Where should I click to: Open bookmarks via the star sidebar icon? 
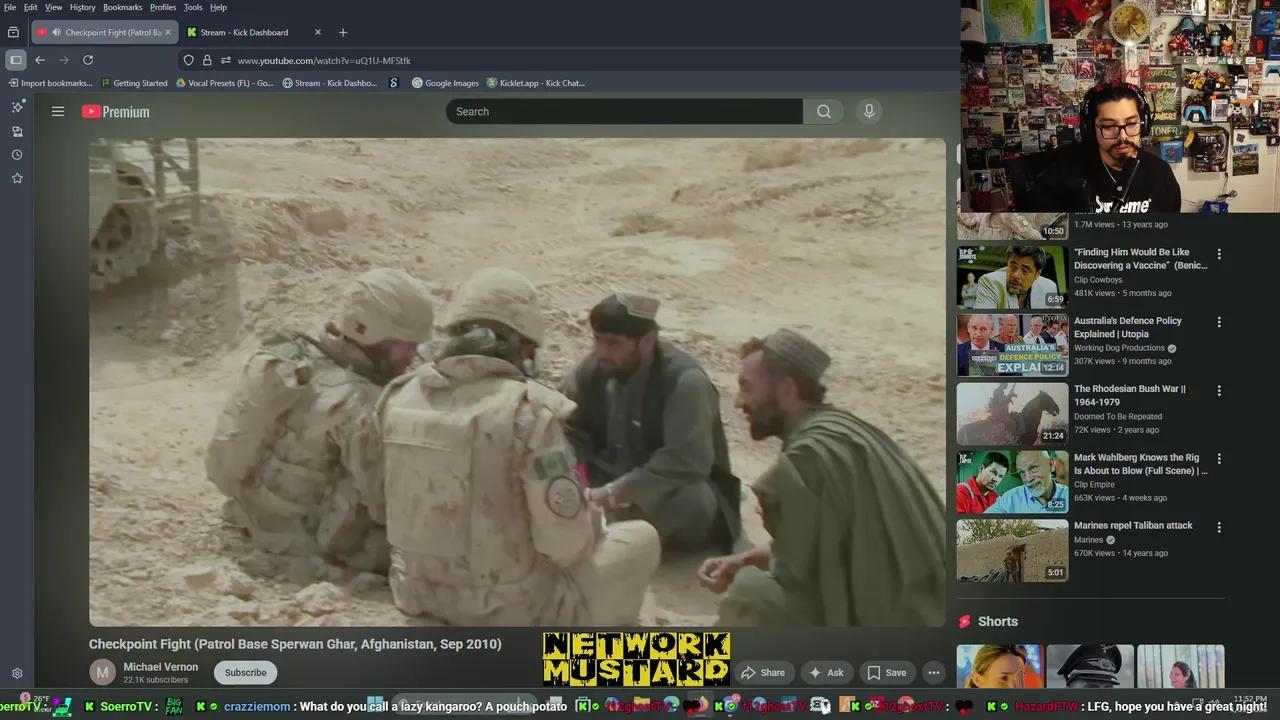coord(17,179)
